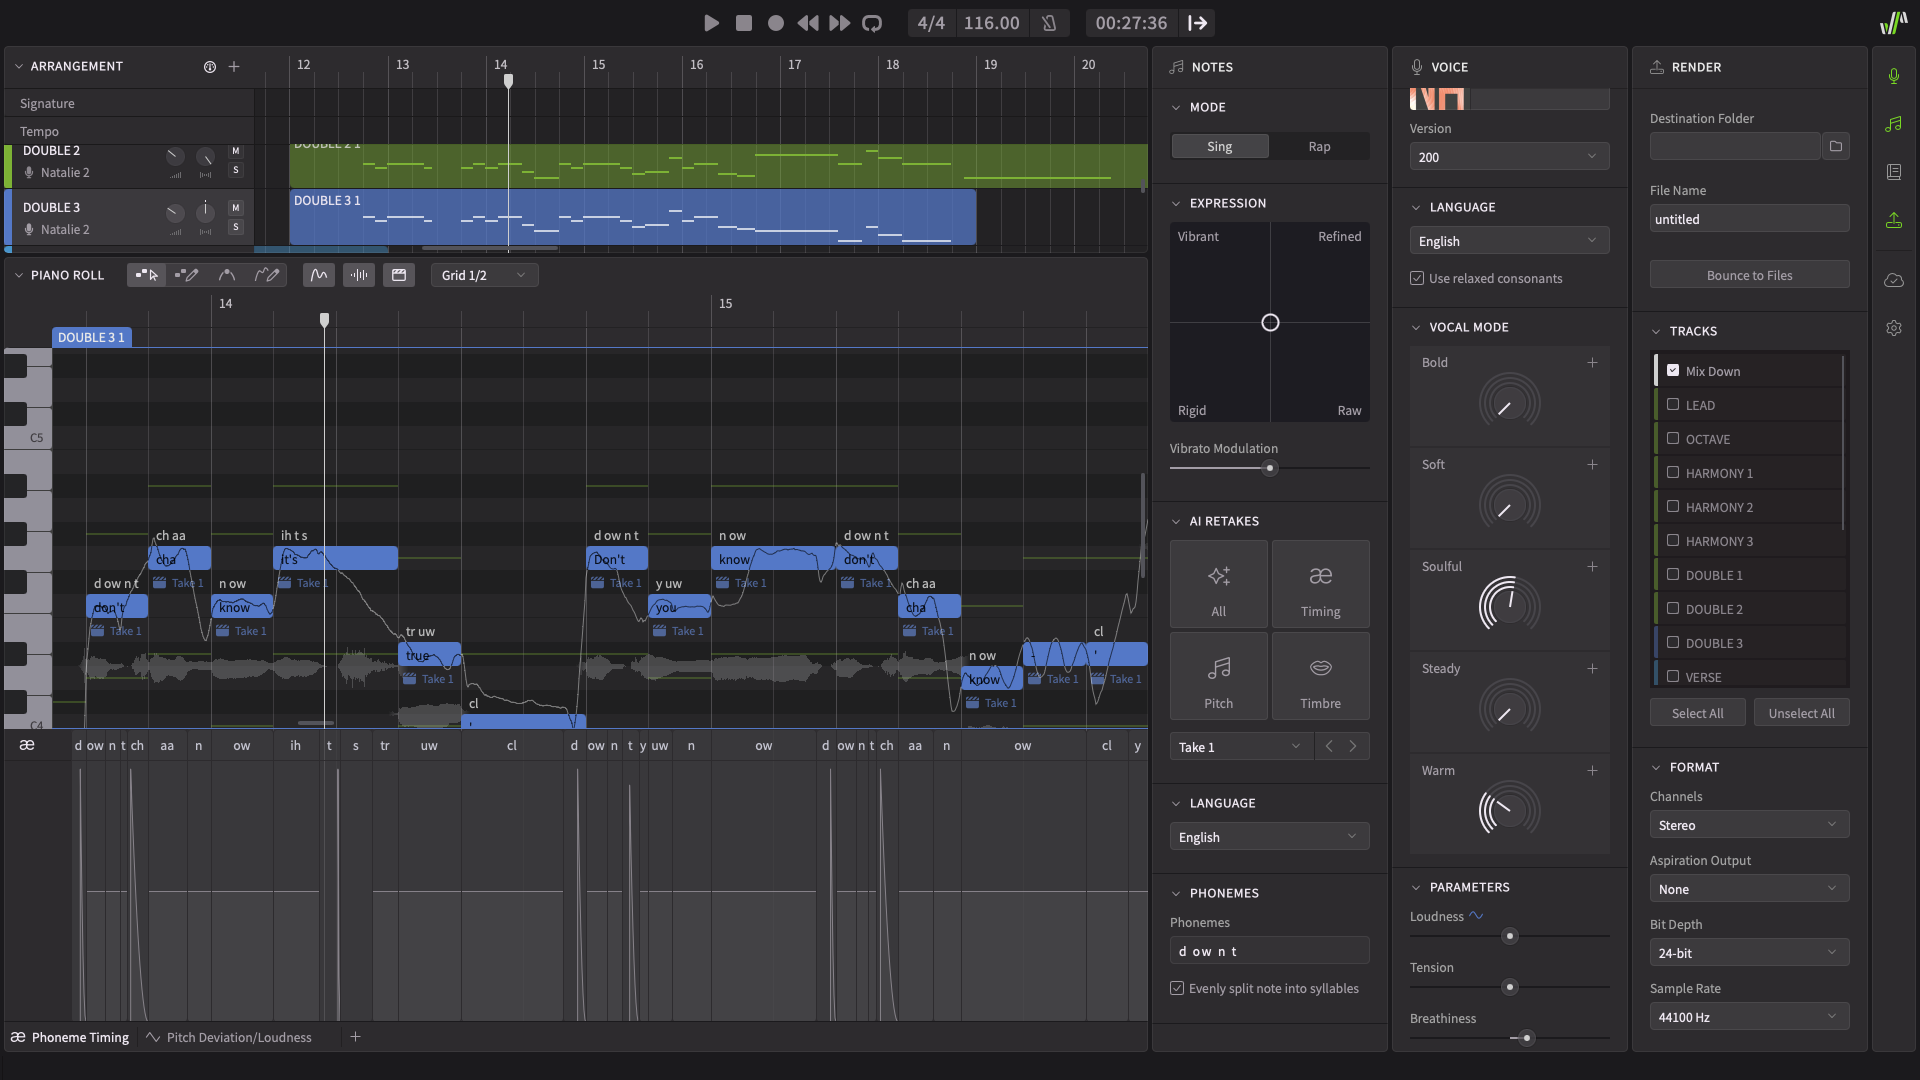Click the Unselect All button under Tracks
Viewport: 1920px width, 1080px height.
click(x=1801, y=712)
